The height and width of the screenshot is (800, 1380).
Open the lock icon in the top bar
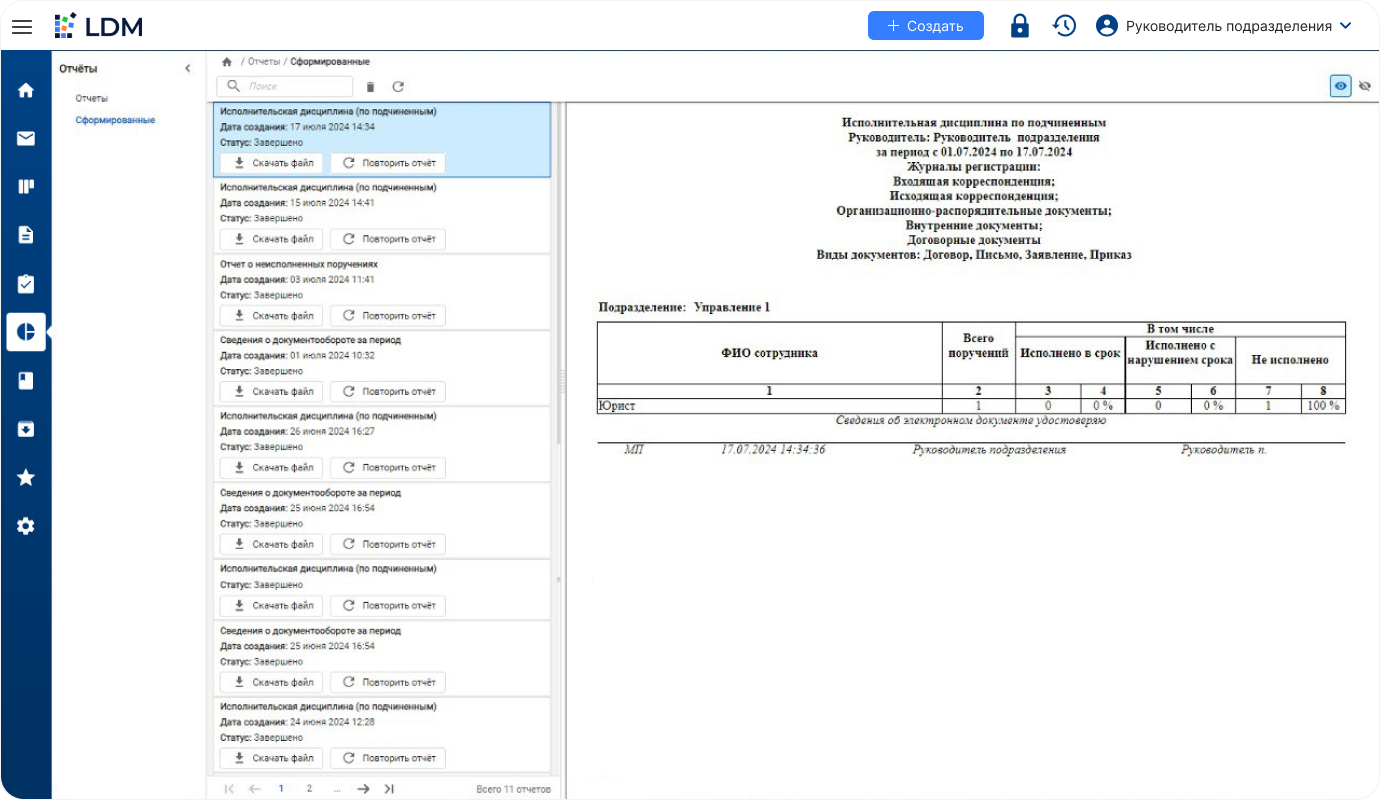[1019, 25]
